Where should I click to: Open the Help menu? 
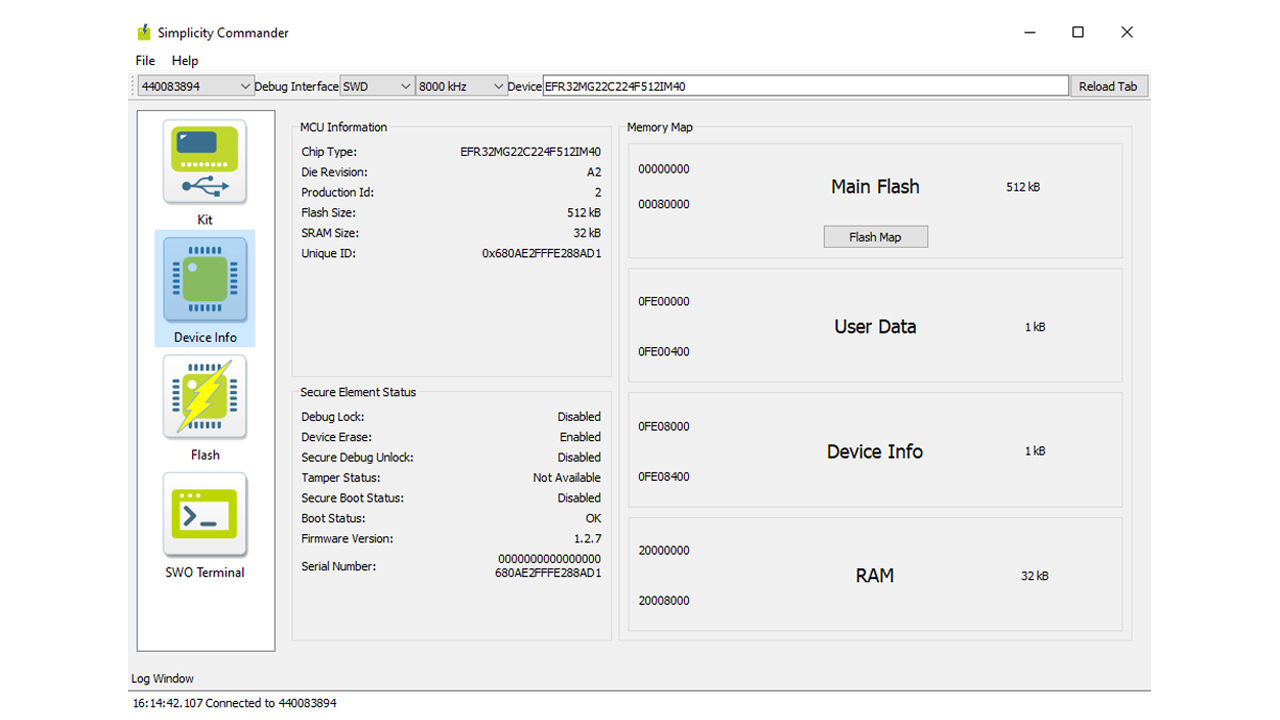click(185, 60)
